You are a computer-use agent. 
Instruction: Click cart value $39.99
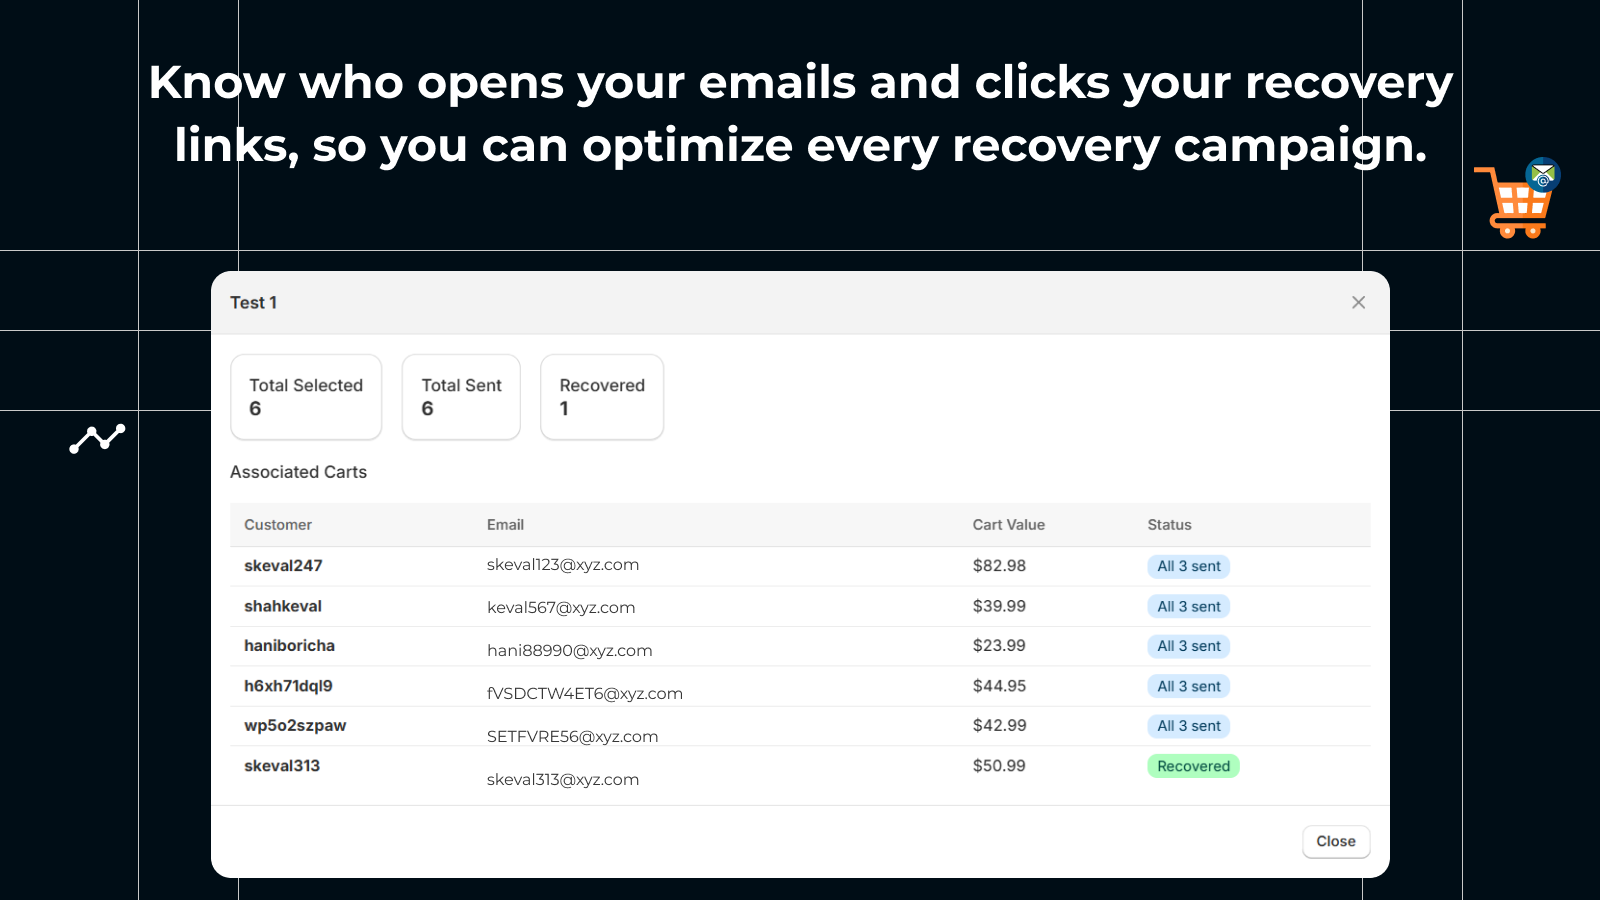click(999, 606)
